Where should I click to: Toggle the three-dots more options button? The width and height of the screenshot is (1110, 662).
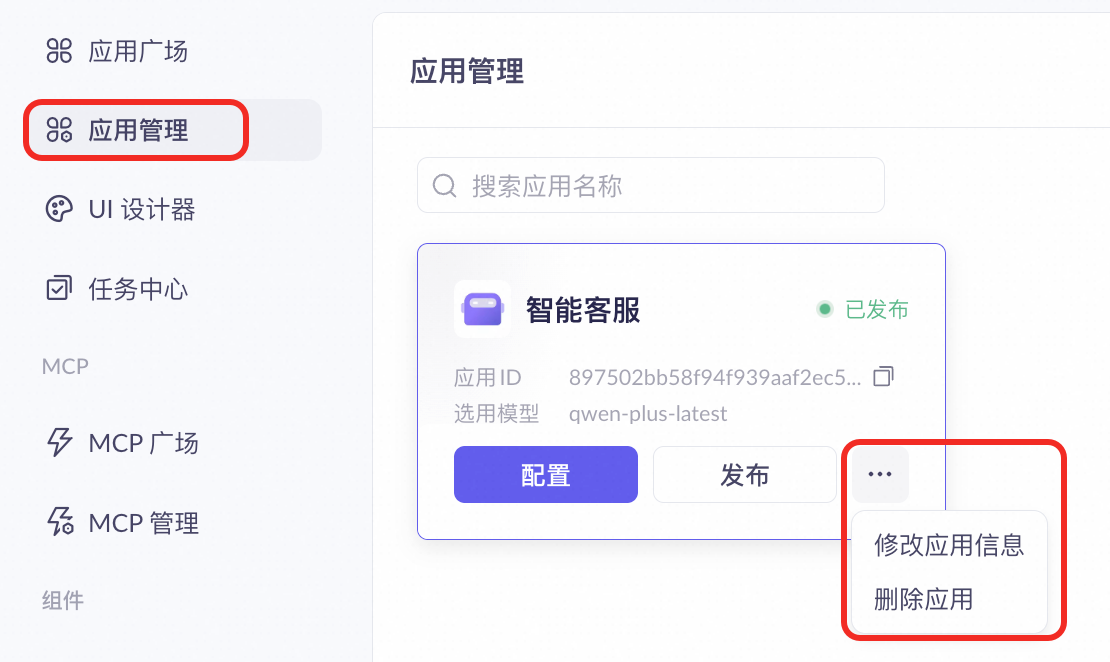880,474
